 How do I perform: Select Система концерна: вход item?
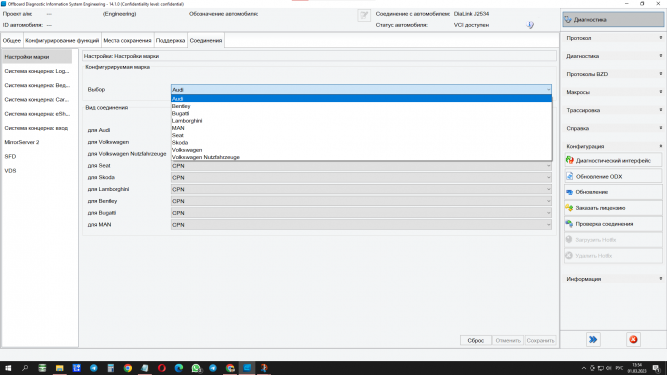point(37,128)
